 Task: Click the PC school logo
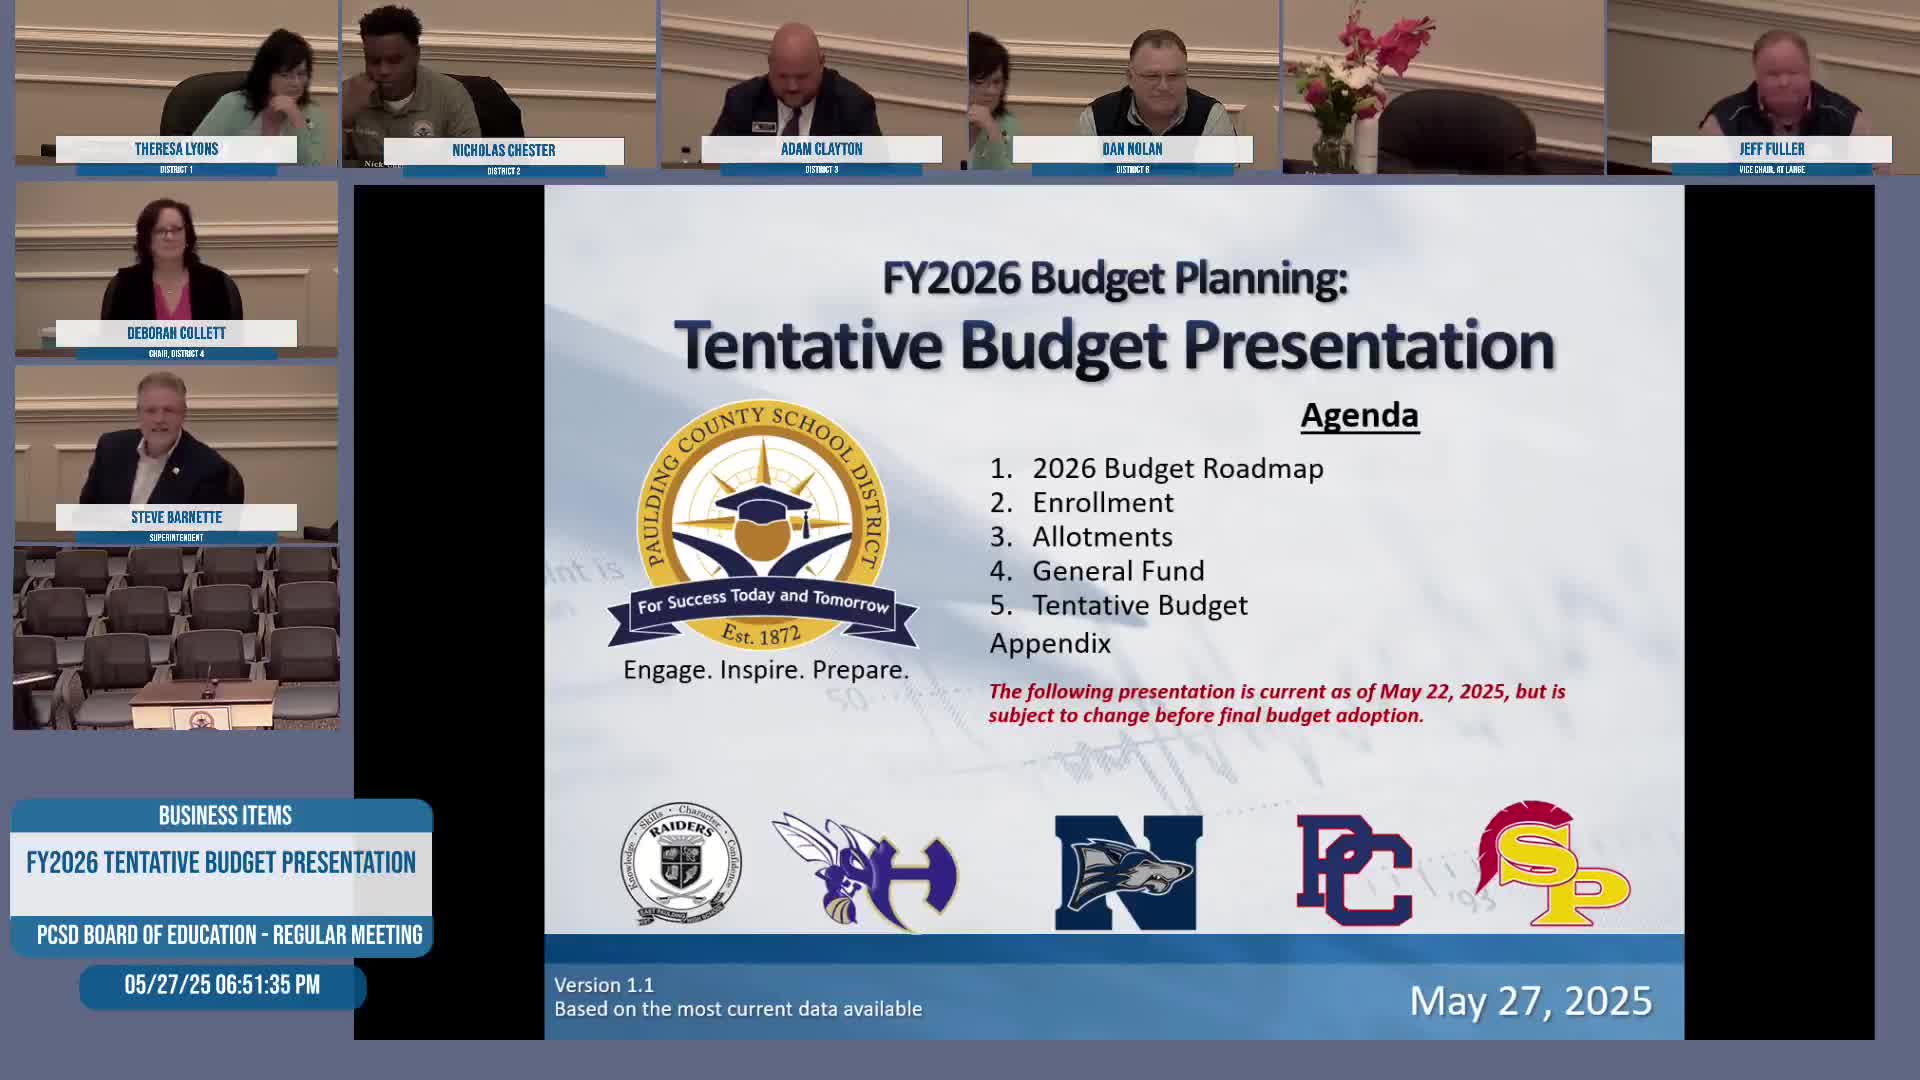[x=1354, y=870]
